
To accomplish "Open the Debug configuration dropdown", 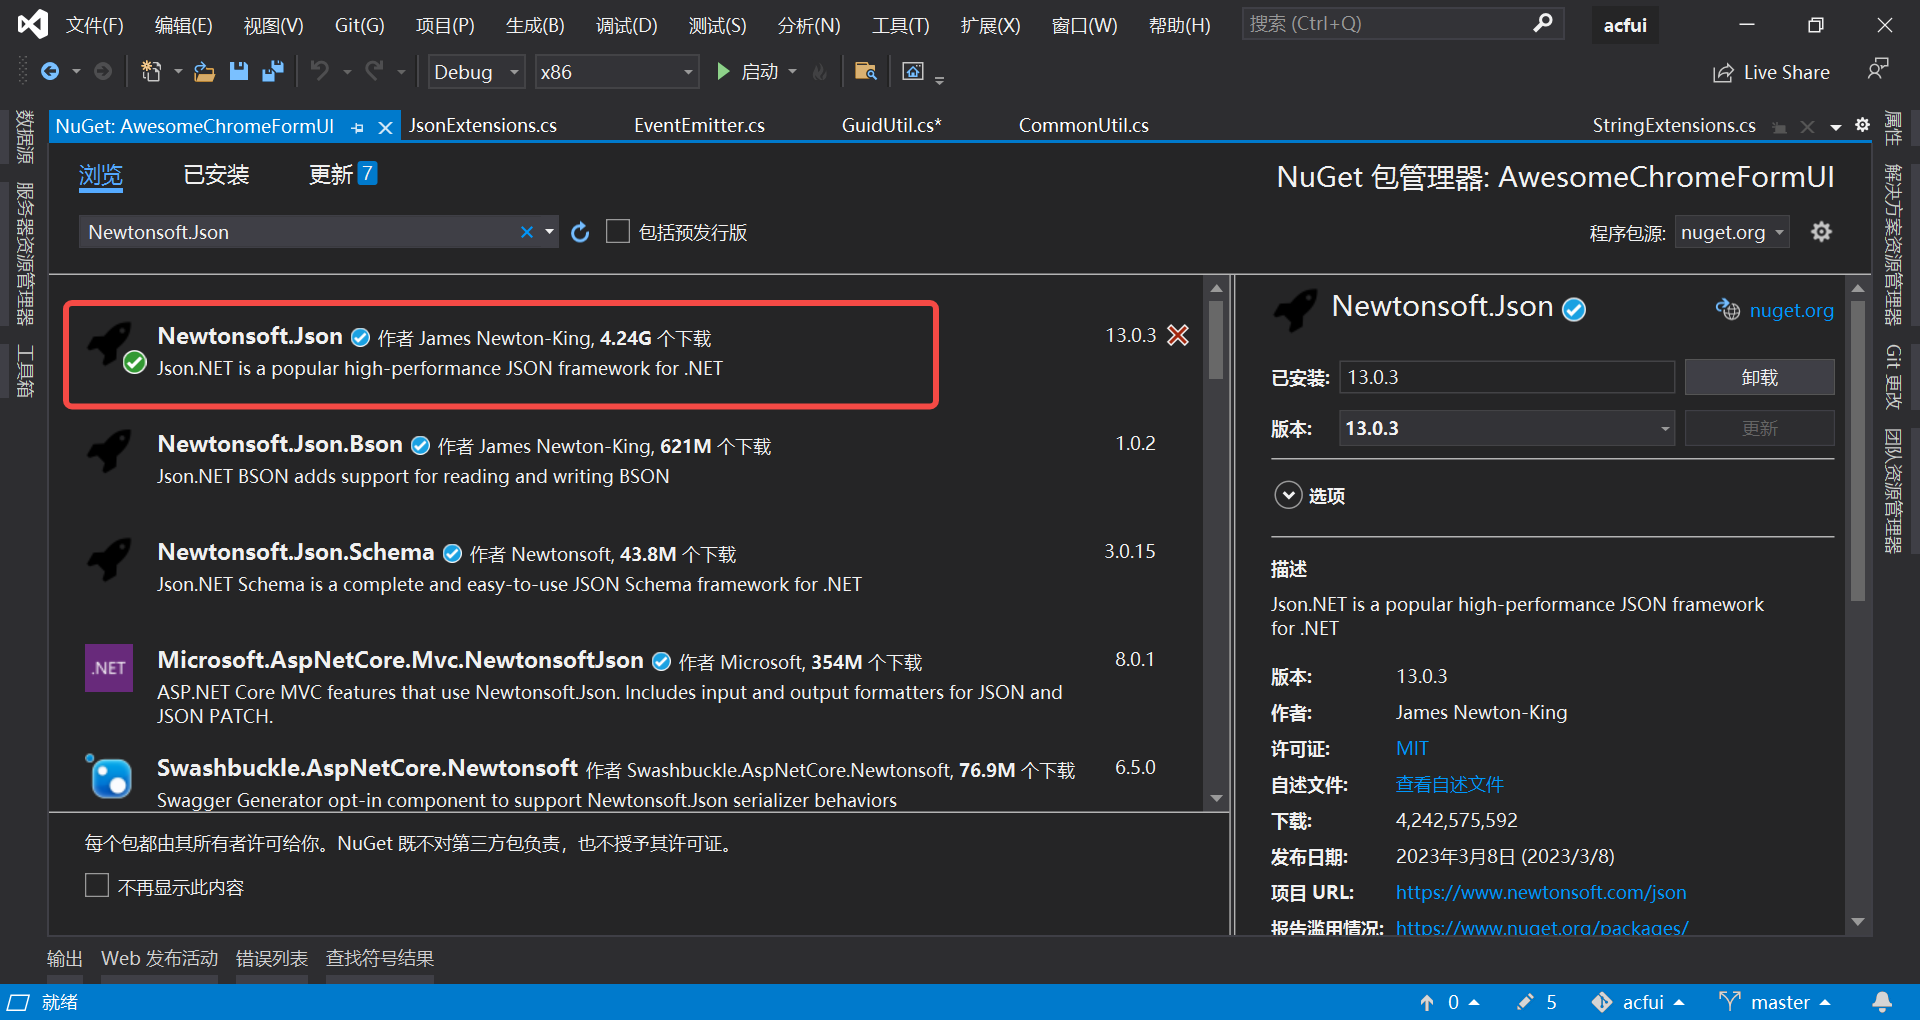I will click(476, 72).
